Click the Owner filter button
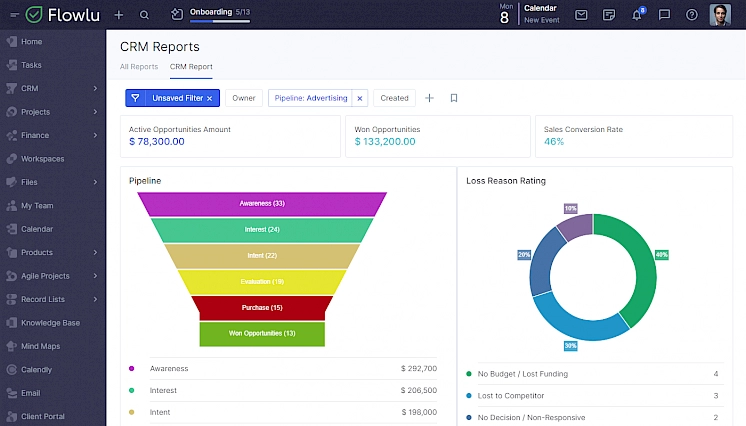Screen dimensions: 746x426 pyautogui.click(x=244, y=98)
